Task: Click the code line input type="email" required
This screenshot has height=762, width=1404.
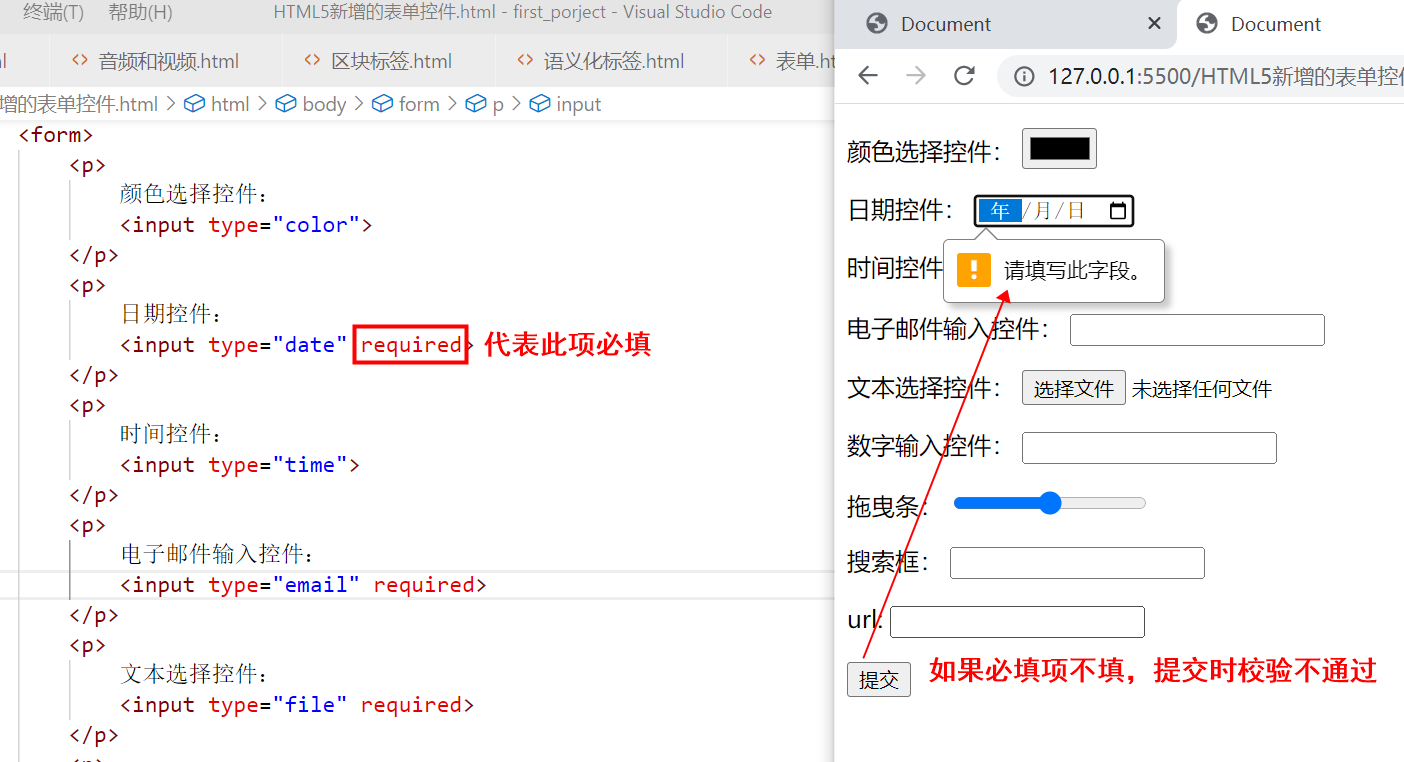Action: pyautogui.click(x=303, y=585)
